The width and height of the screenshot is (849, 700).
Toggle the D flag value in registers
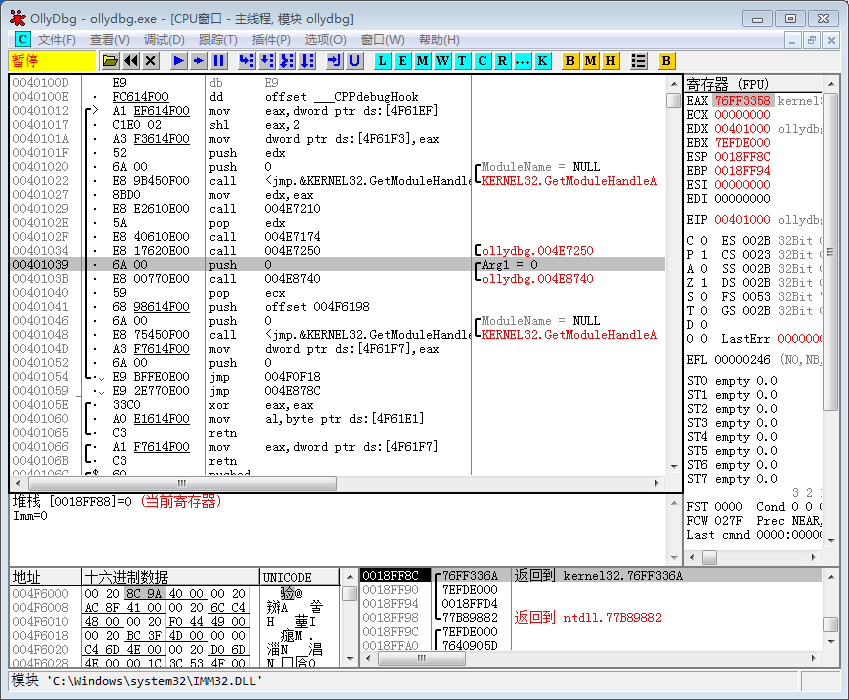click(704, 325)
